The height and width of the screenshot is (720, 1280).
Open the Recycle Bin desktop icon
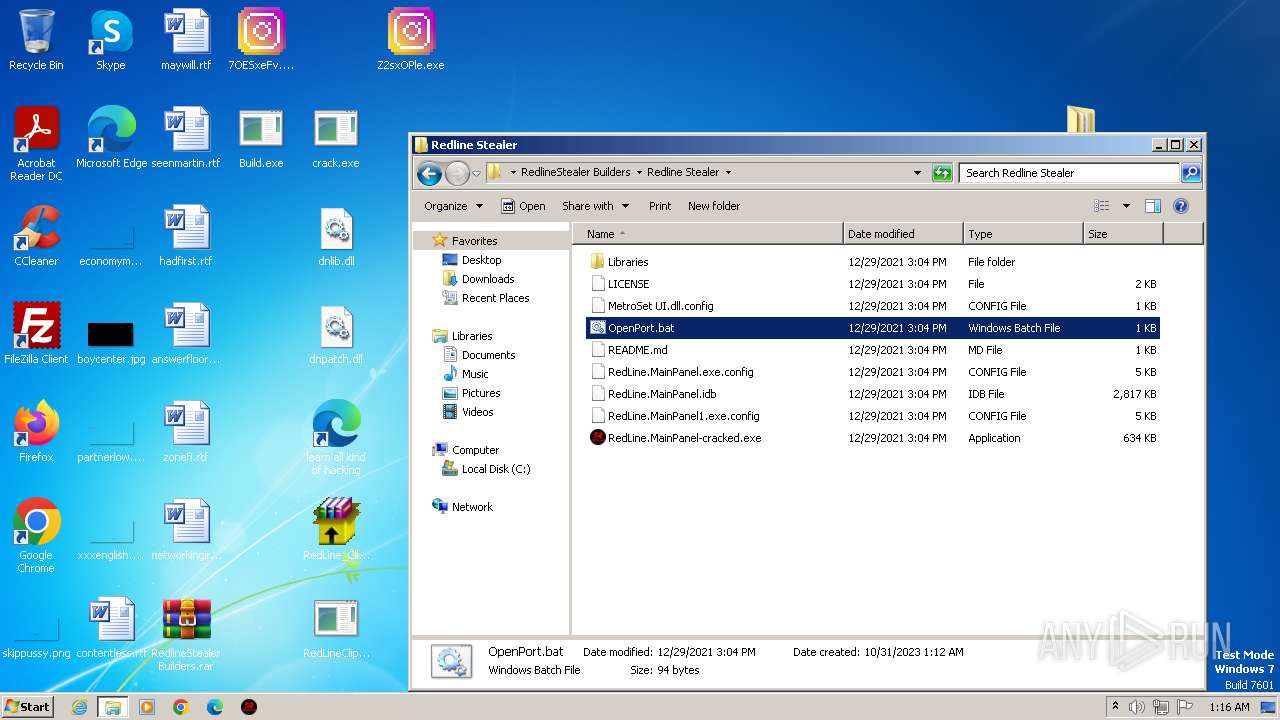(36, 40)
